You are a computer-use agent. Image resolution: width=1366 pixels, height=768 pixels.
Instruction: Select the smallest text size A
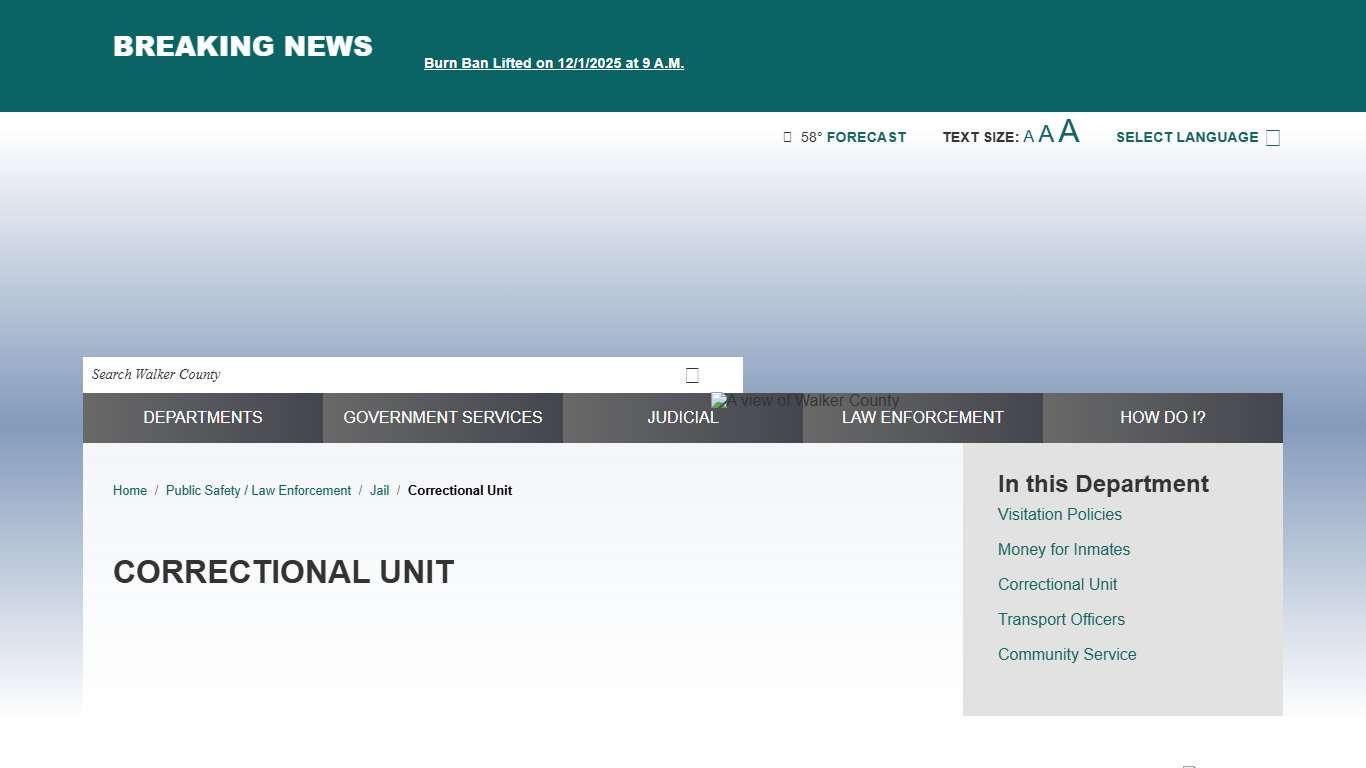pyautogui.click(x=1029, y=137)
